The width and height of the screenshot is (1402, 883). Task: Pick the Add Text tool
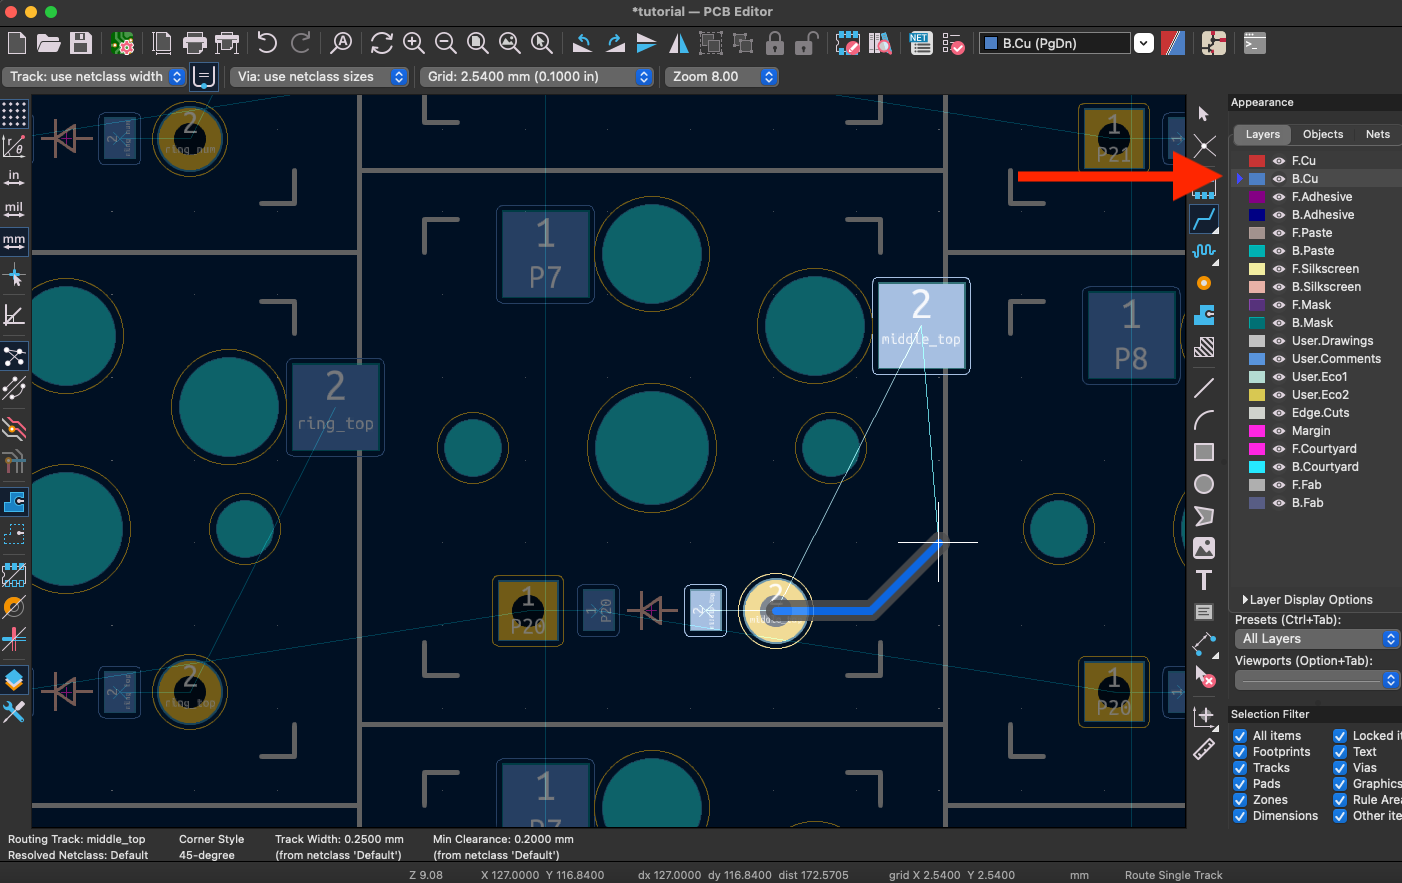(x=1204, y=580)
